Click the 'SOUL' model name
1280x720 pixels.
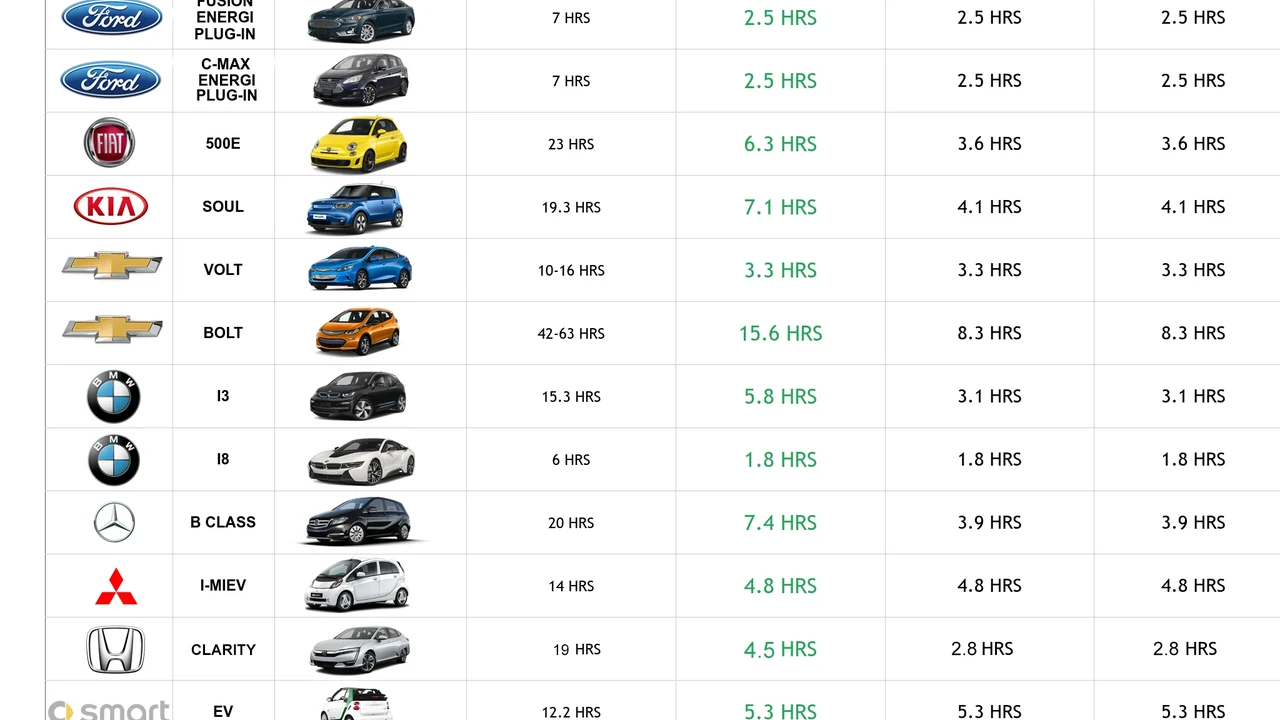pyautogui.click(x=223, y=206)
